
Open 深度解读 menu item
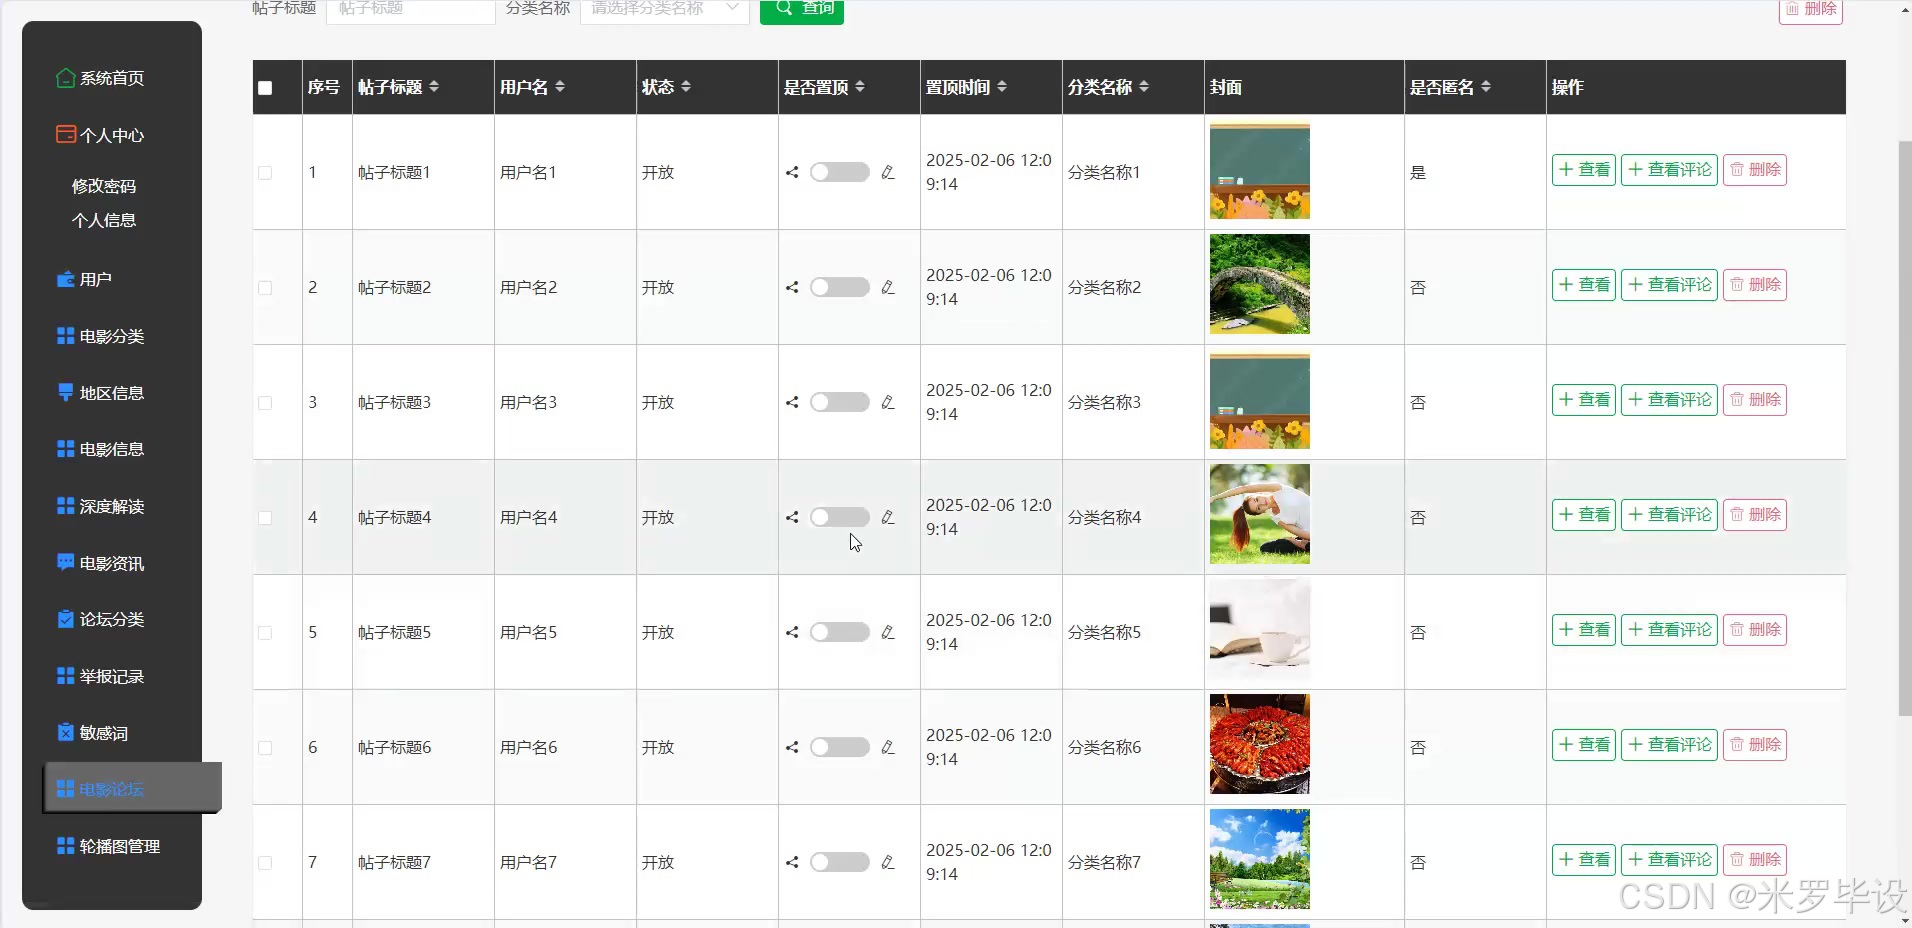coord(100,506)
